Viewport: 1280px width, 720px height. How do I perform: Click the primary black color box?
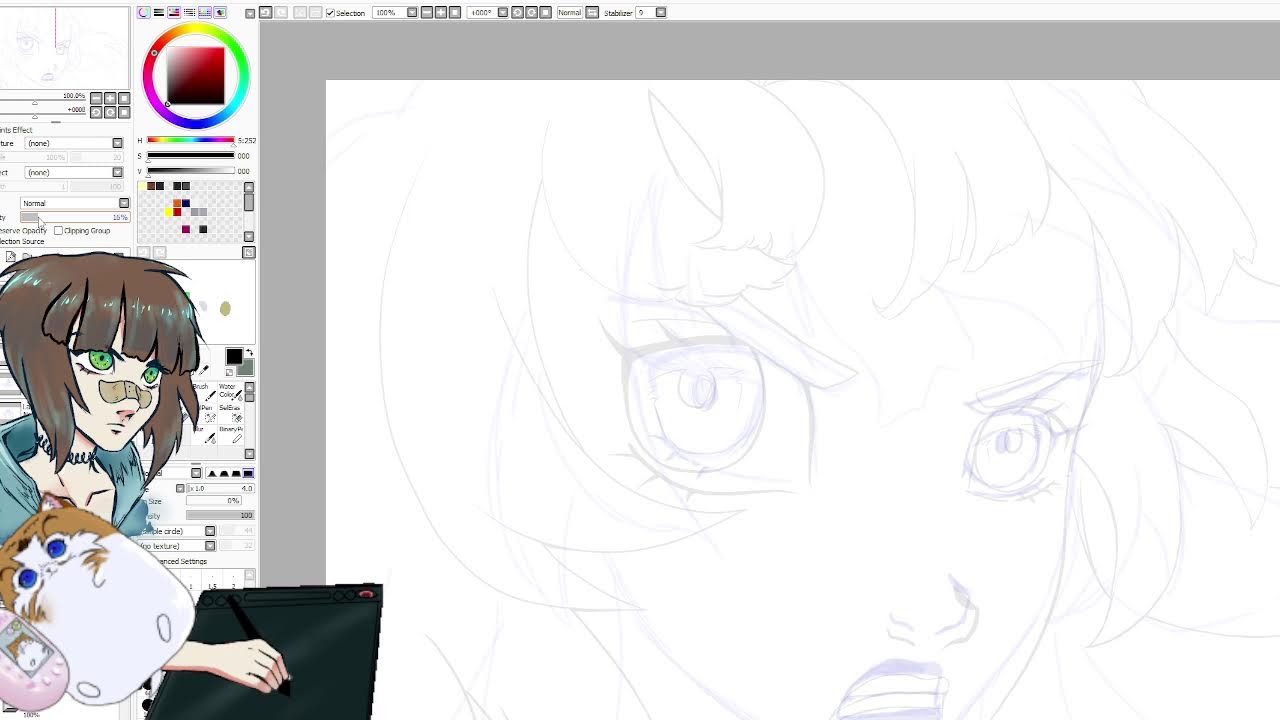tap(234, 356)
